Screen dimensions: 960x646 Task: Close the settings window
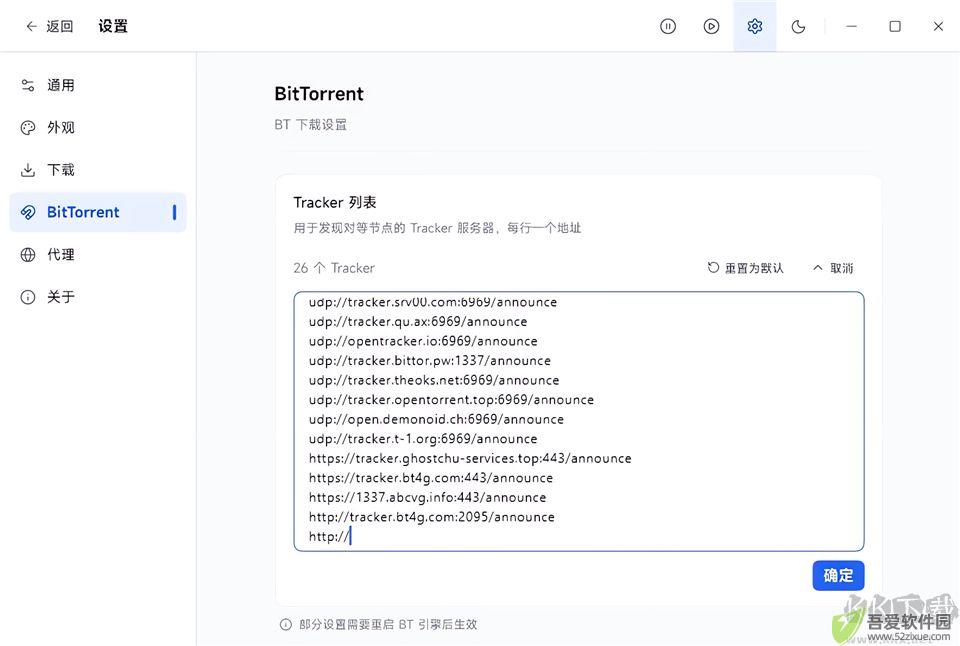[938, 26]
